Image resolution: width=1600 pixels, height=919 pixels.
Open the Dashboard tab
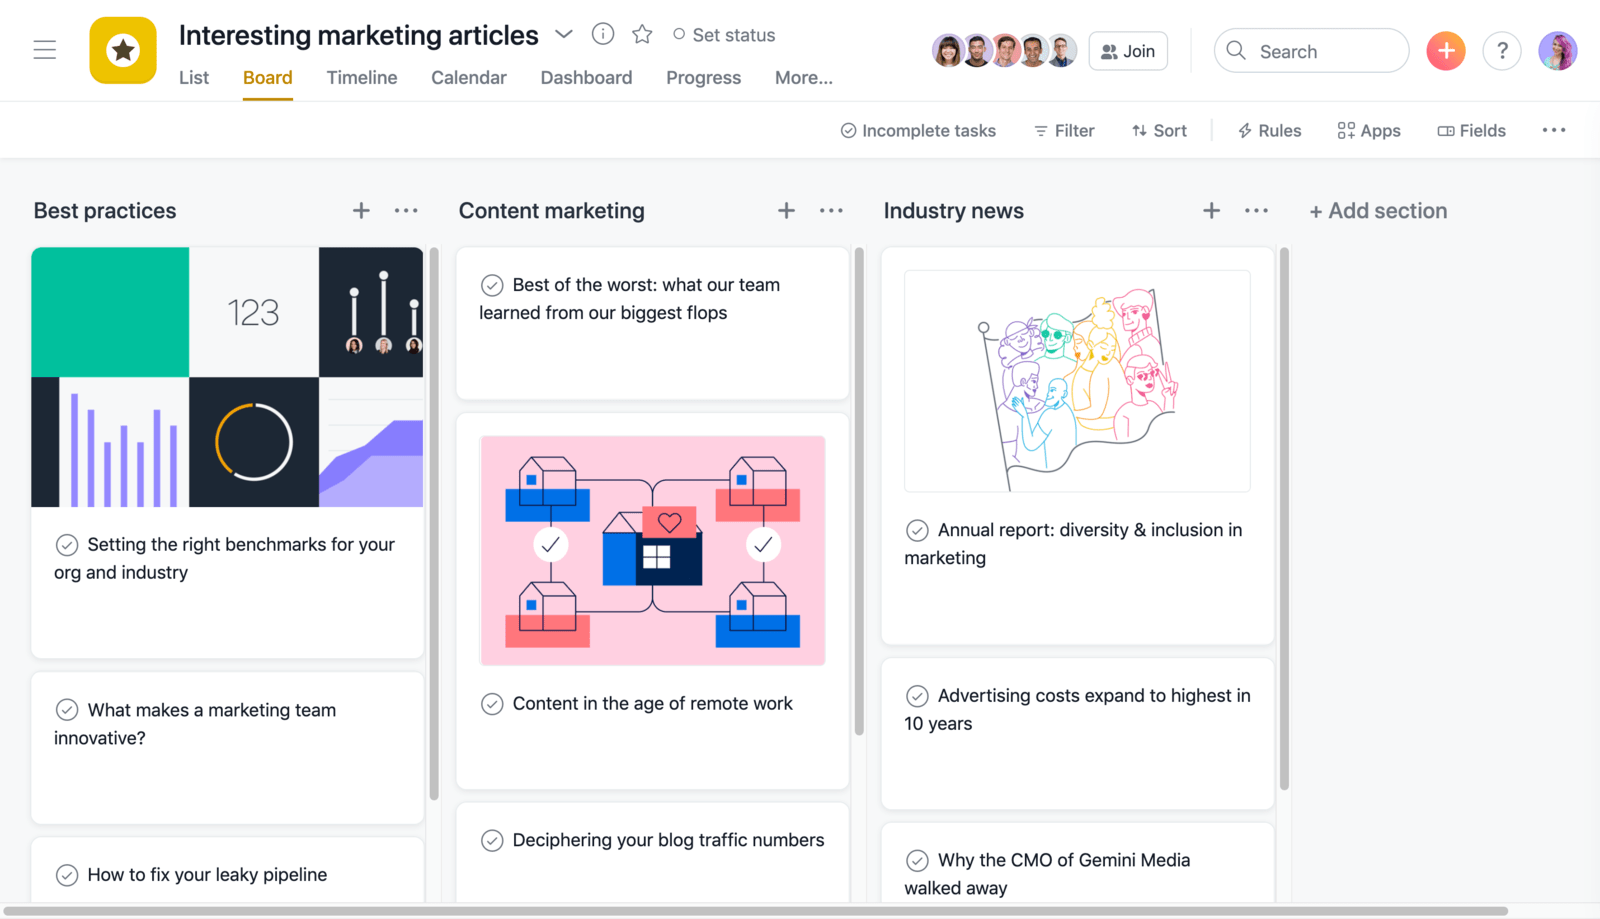tap(586, 78)
